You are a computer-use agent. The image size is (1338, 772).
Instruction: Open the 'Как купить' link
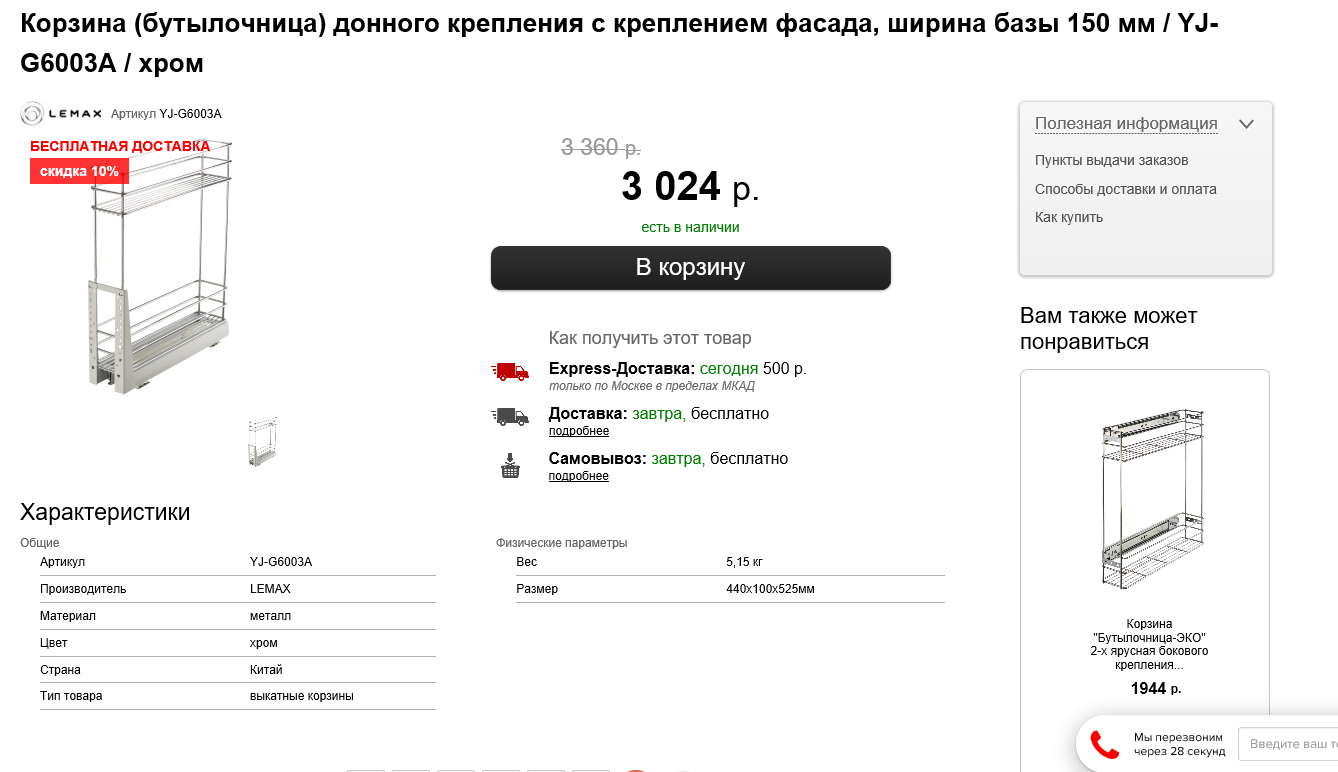1068,217
